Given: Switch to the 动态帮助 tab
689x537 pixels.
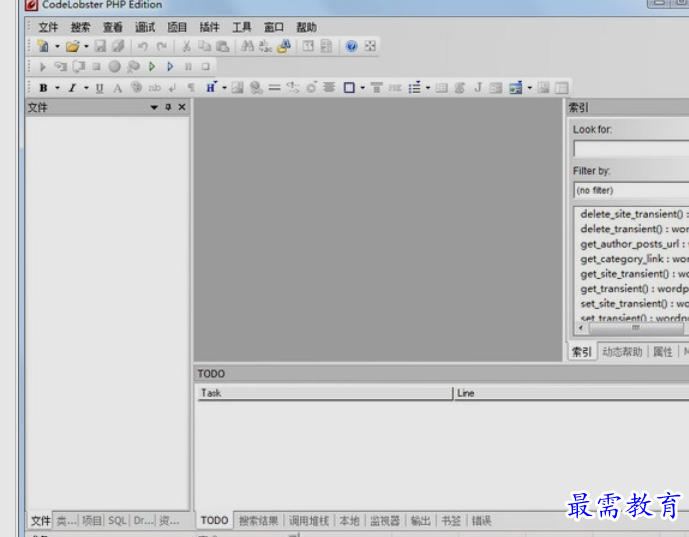Looking at the screenshot, I should tap(622, 352).
